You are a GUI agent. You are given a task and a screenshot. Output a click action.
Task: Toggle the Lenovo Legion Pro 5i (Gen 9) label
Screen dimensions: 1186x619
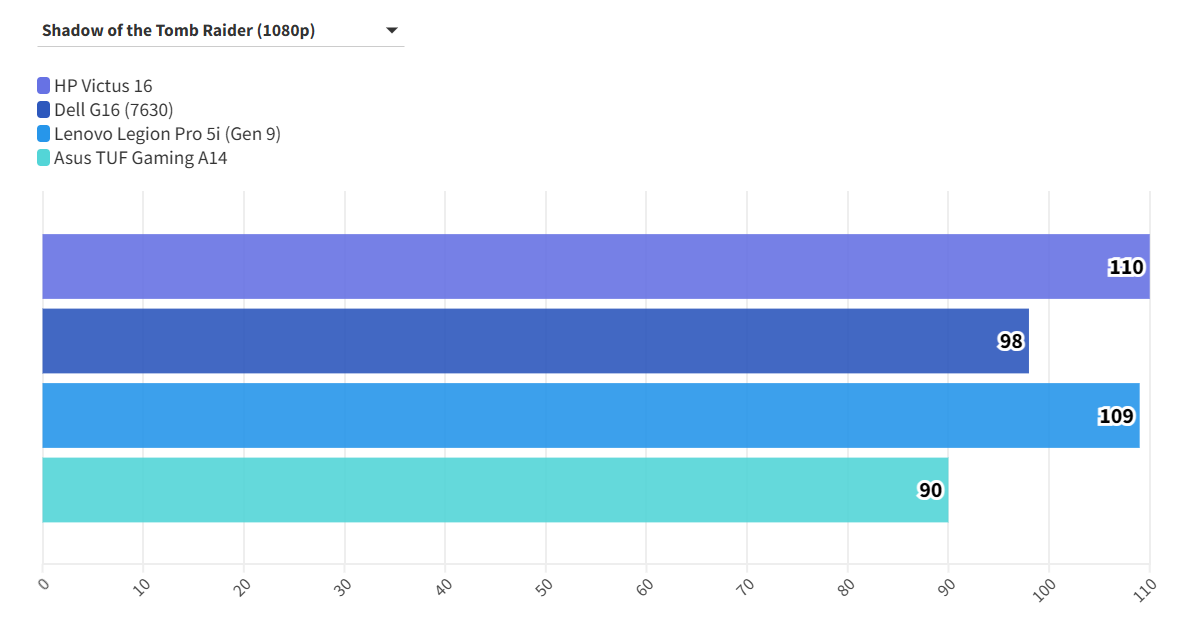point(167,134)
